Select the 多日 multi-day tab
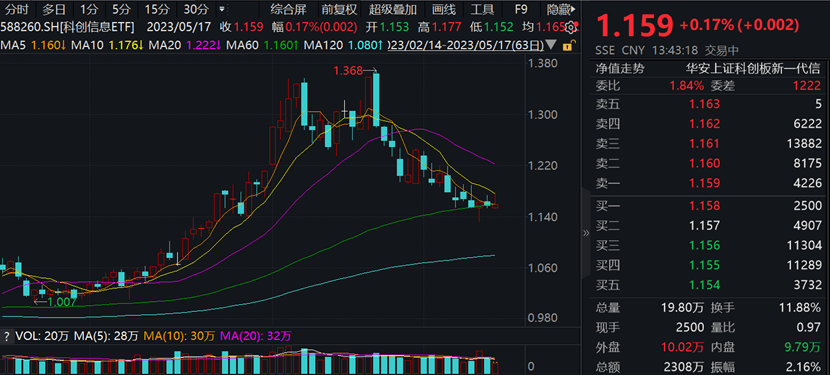The height and width of the screenshot is (375, 830). tap(55, 9)
